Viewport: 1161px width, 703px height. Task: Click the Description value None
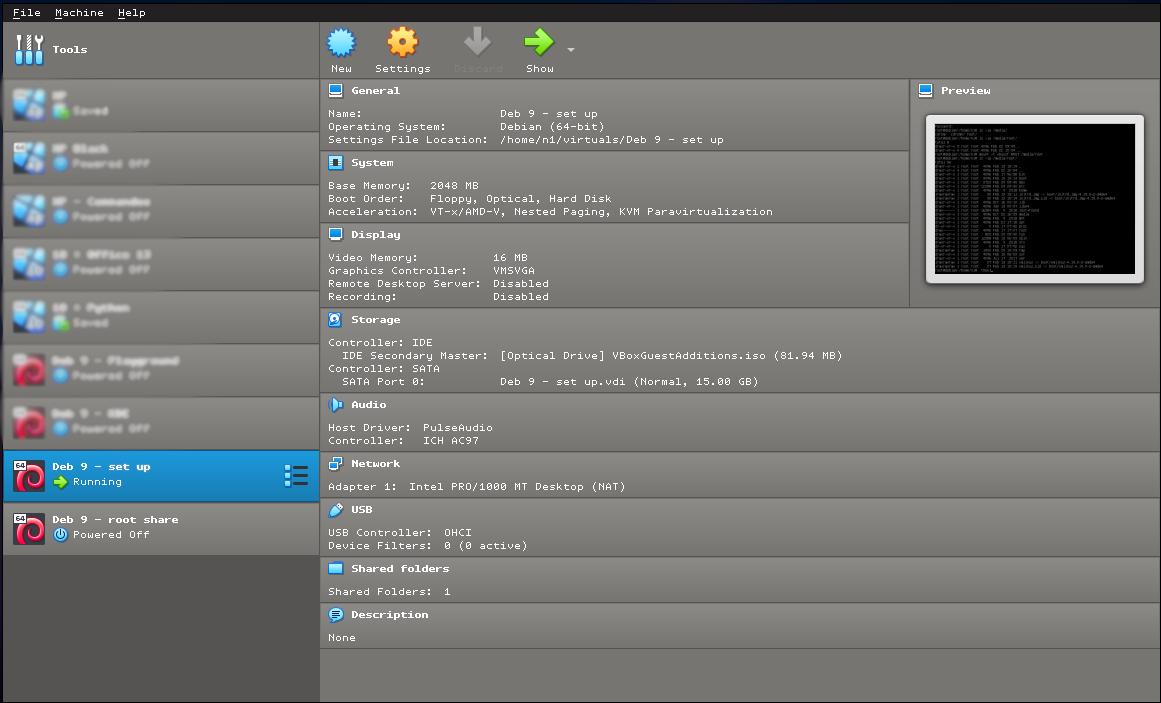pos(341,637)
